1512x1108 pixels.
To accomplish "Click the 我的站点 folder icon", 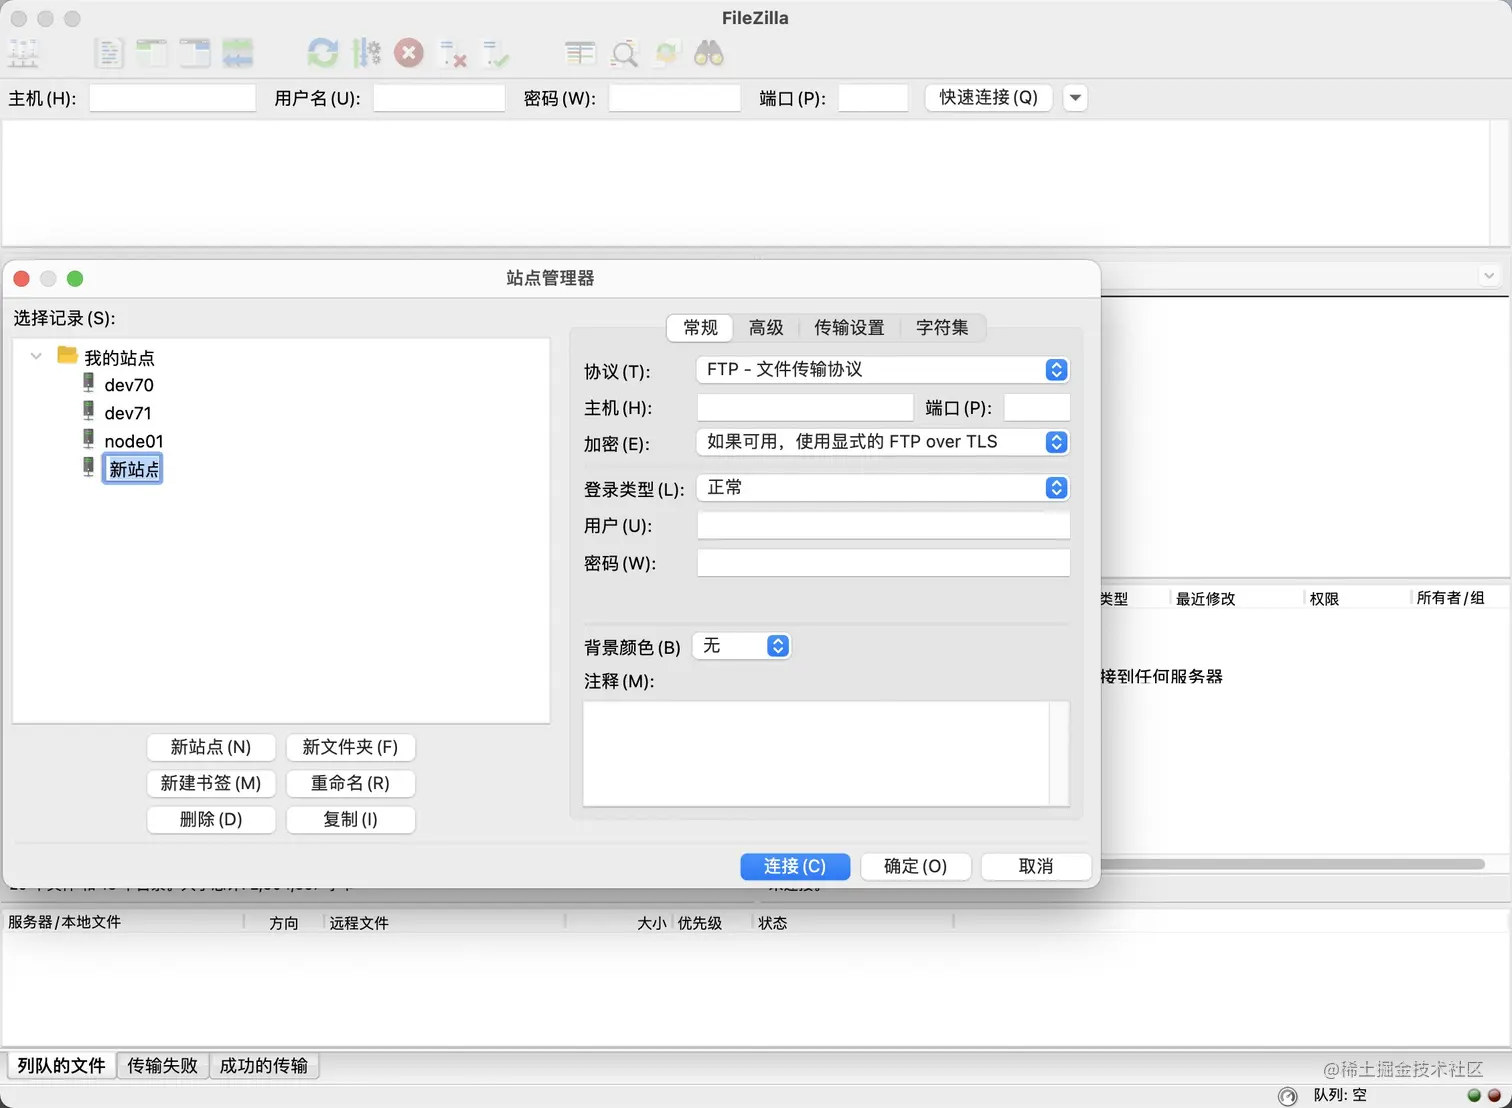I will pos(67,355).
